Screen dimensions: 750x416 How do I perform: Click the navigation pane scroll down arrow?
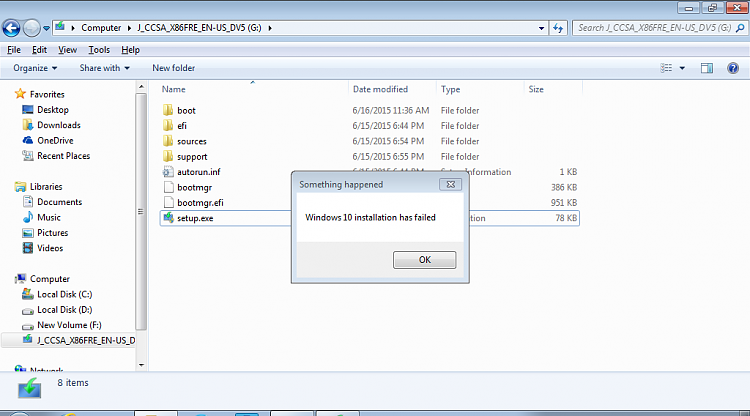141,365
